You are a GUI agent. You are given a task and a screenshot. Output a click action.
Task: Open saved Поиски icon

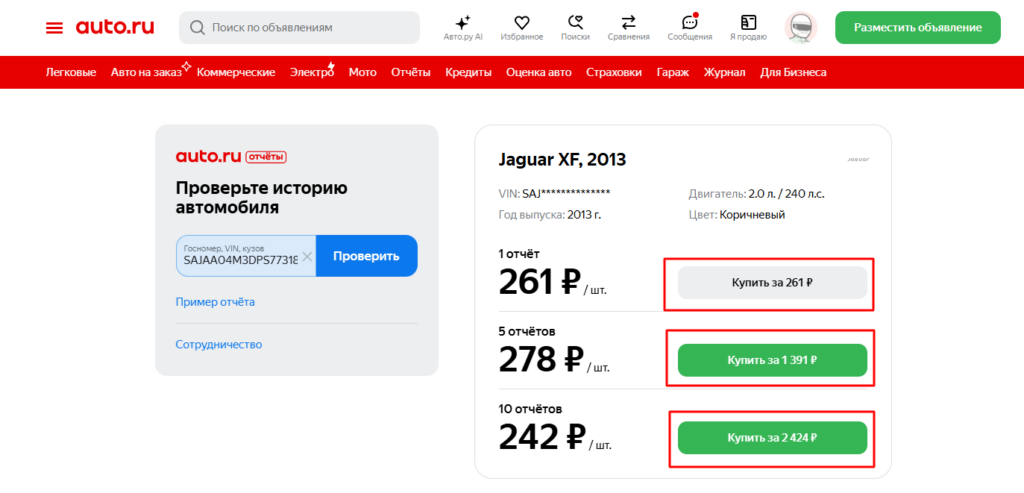[575, 22]
